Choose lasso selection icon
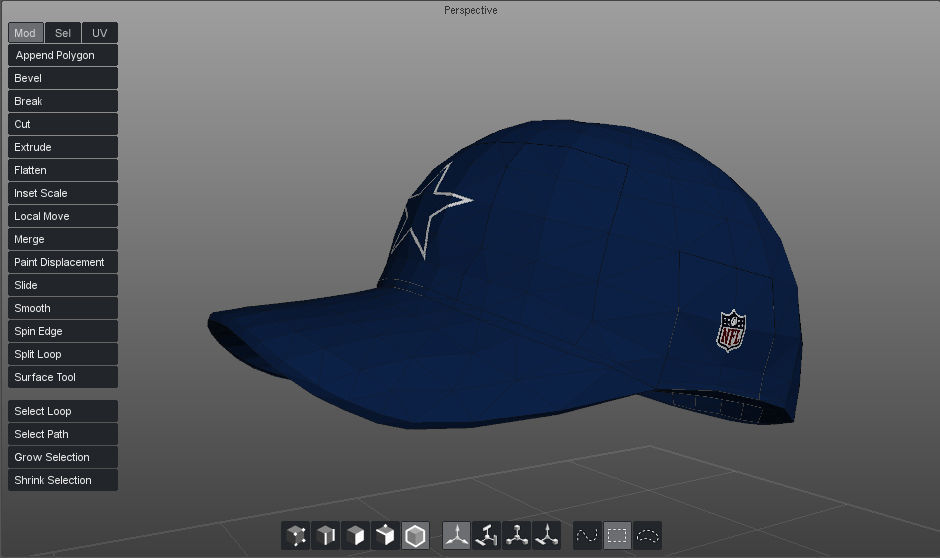Viewport: 940px width, 558px height. (x=647, y=535)
